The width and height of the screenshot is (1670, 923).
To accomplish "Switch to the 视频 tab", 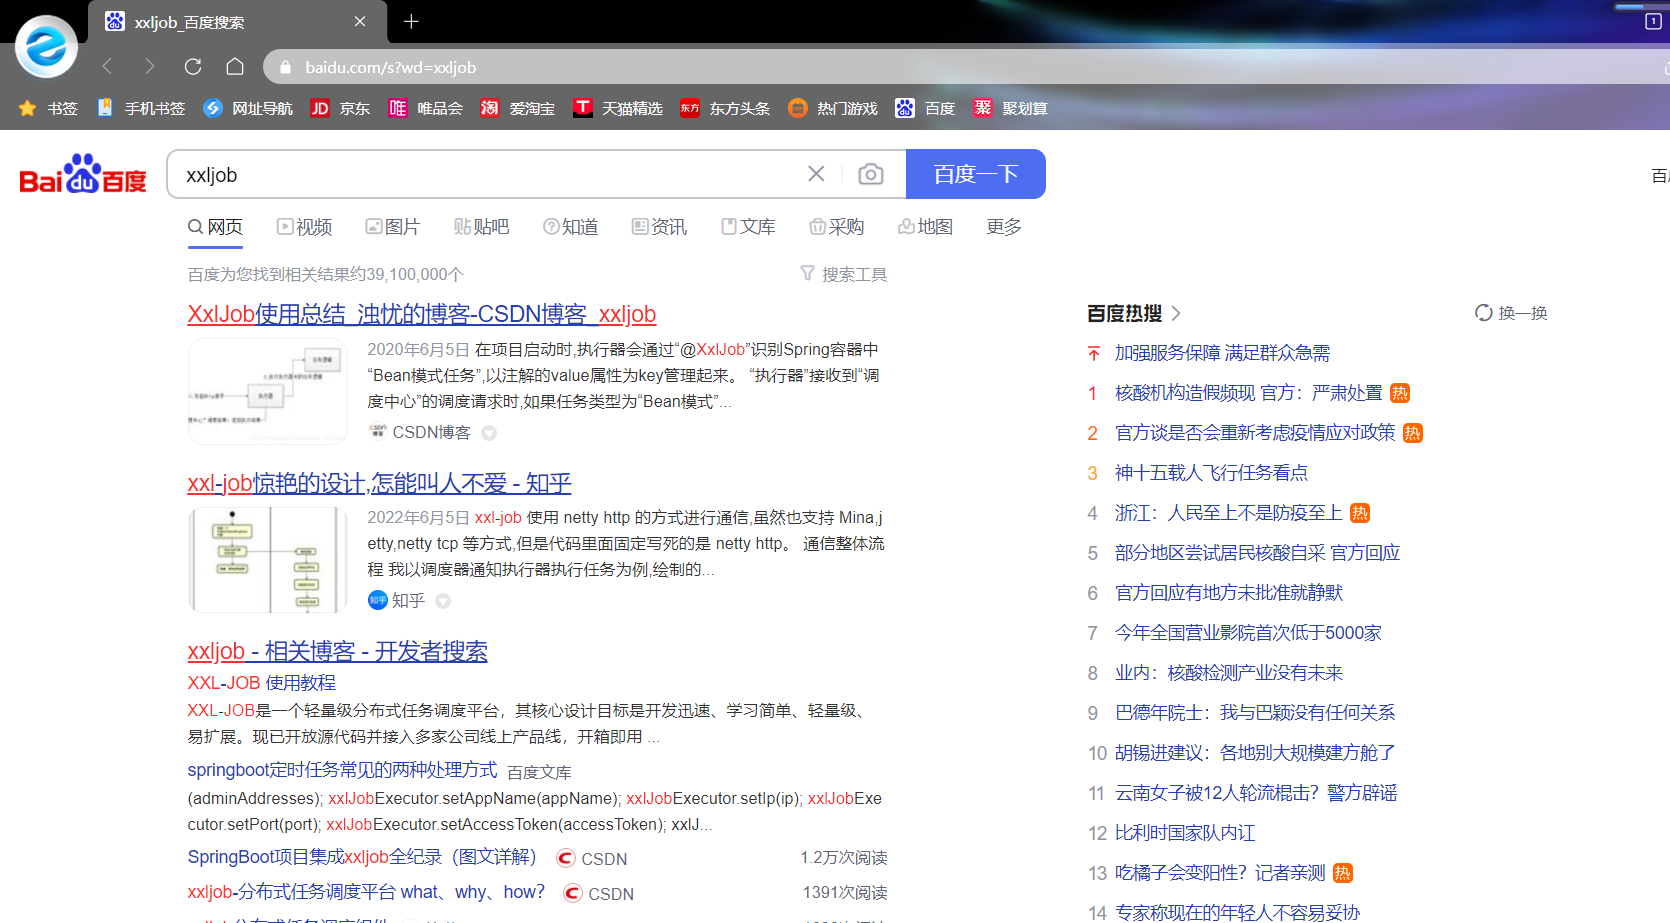I will point(305,227).
